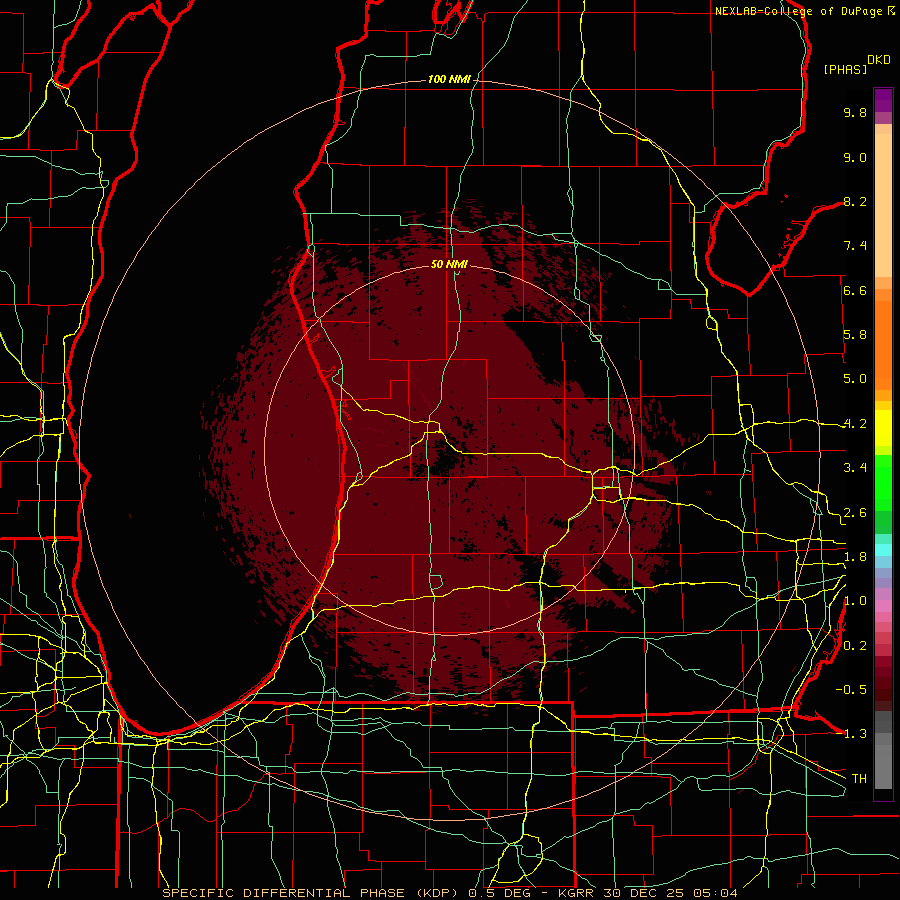This screenshot has width=900, height=900.
Task: Click the pink band of the color bar
Action: point(883,606)
